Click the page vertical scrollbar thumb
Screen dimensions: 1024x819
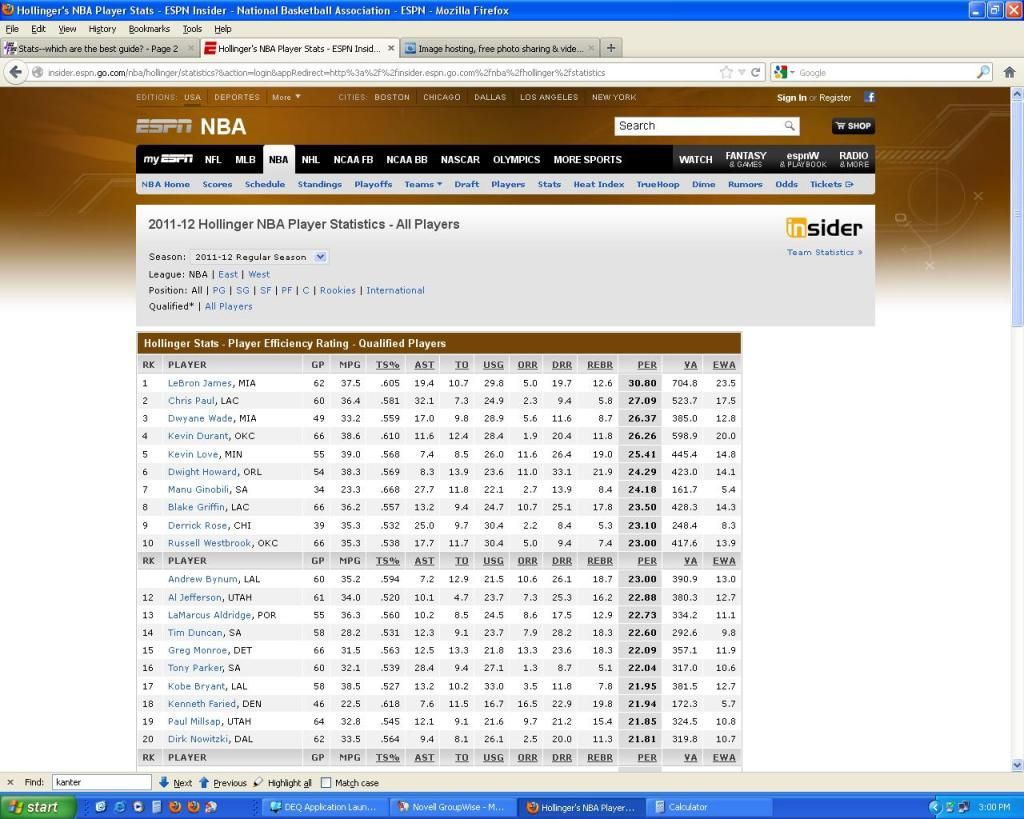pyautogui.click(x=1017, y=212)
